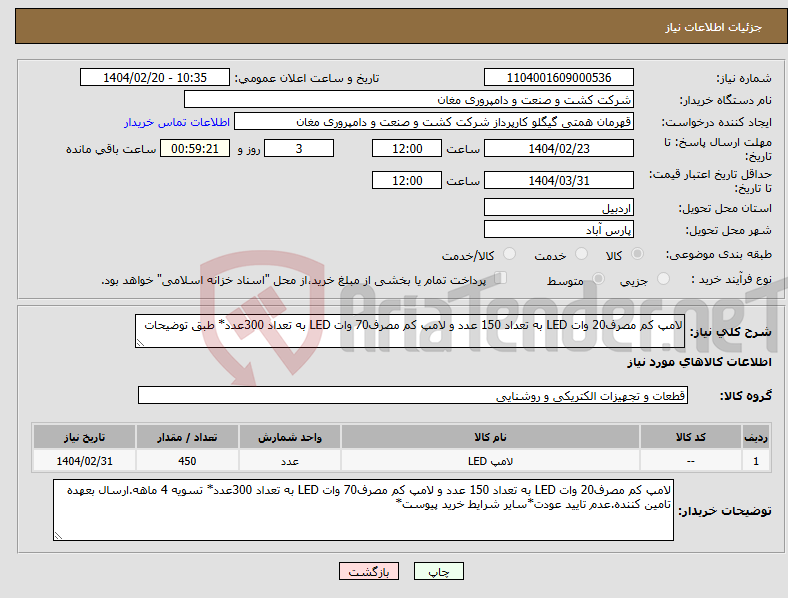The image size is (788, 598).
Task: Click the city field پارس آباد
Action: pyautogui.click(x=558, y=230)
